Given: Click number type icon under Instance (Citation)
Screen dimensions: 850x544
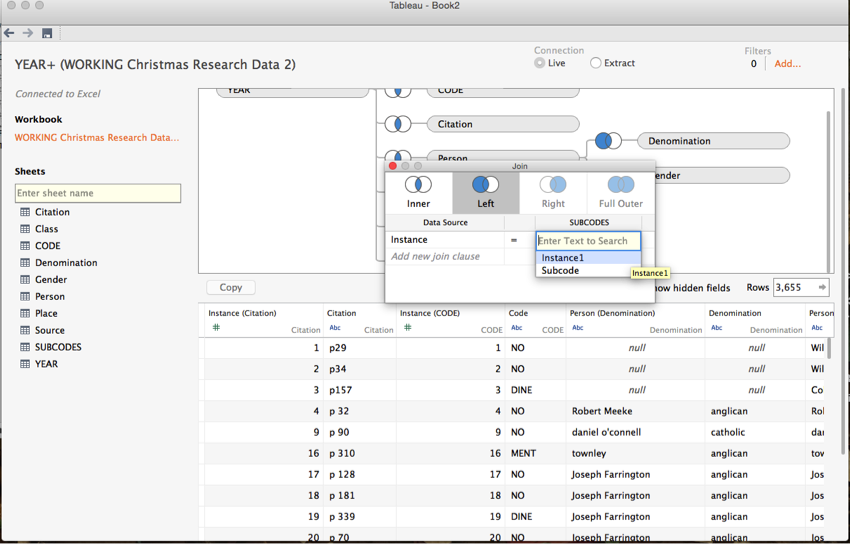Looking at the screenshot, I should coord(216,327).
